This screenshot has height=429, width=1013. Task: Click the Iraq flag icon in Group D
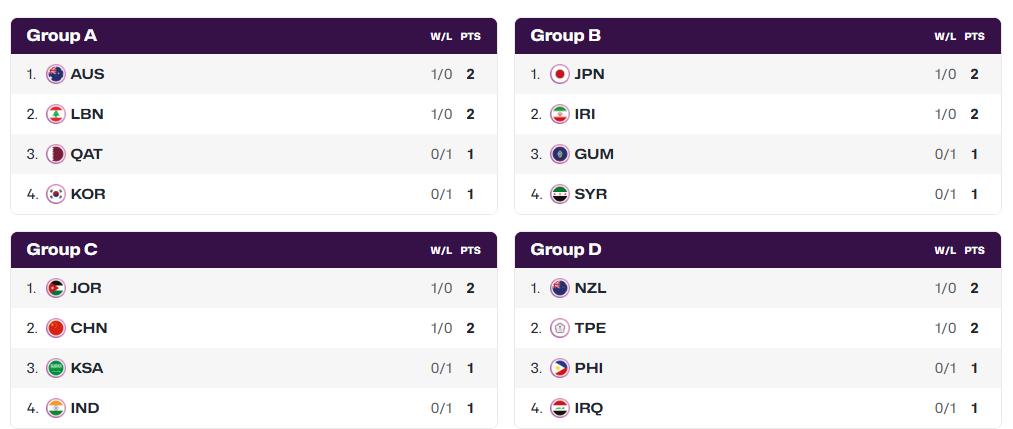pyautogui.click(x=560, y=408)
